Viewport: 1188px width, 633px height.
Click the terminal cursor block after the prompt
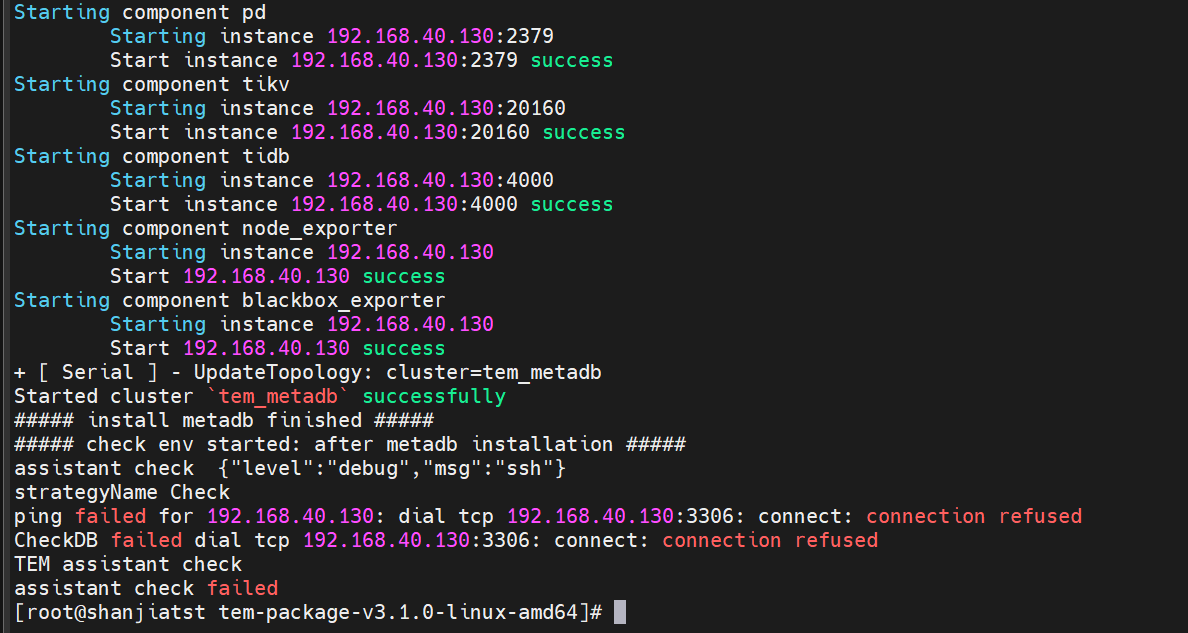coord(620,612)
